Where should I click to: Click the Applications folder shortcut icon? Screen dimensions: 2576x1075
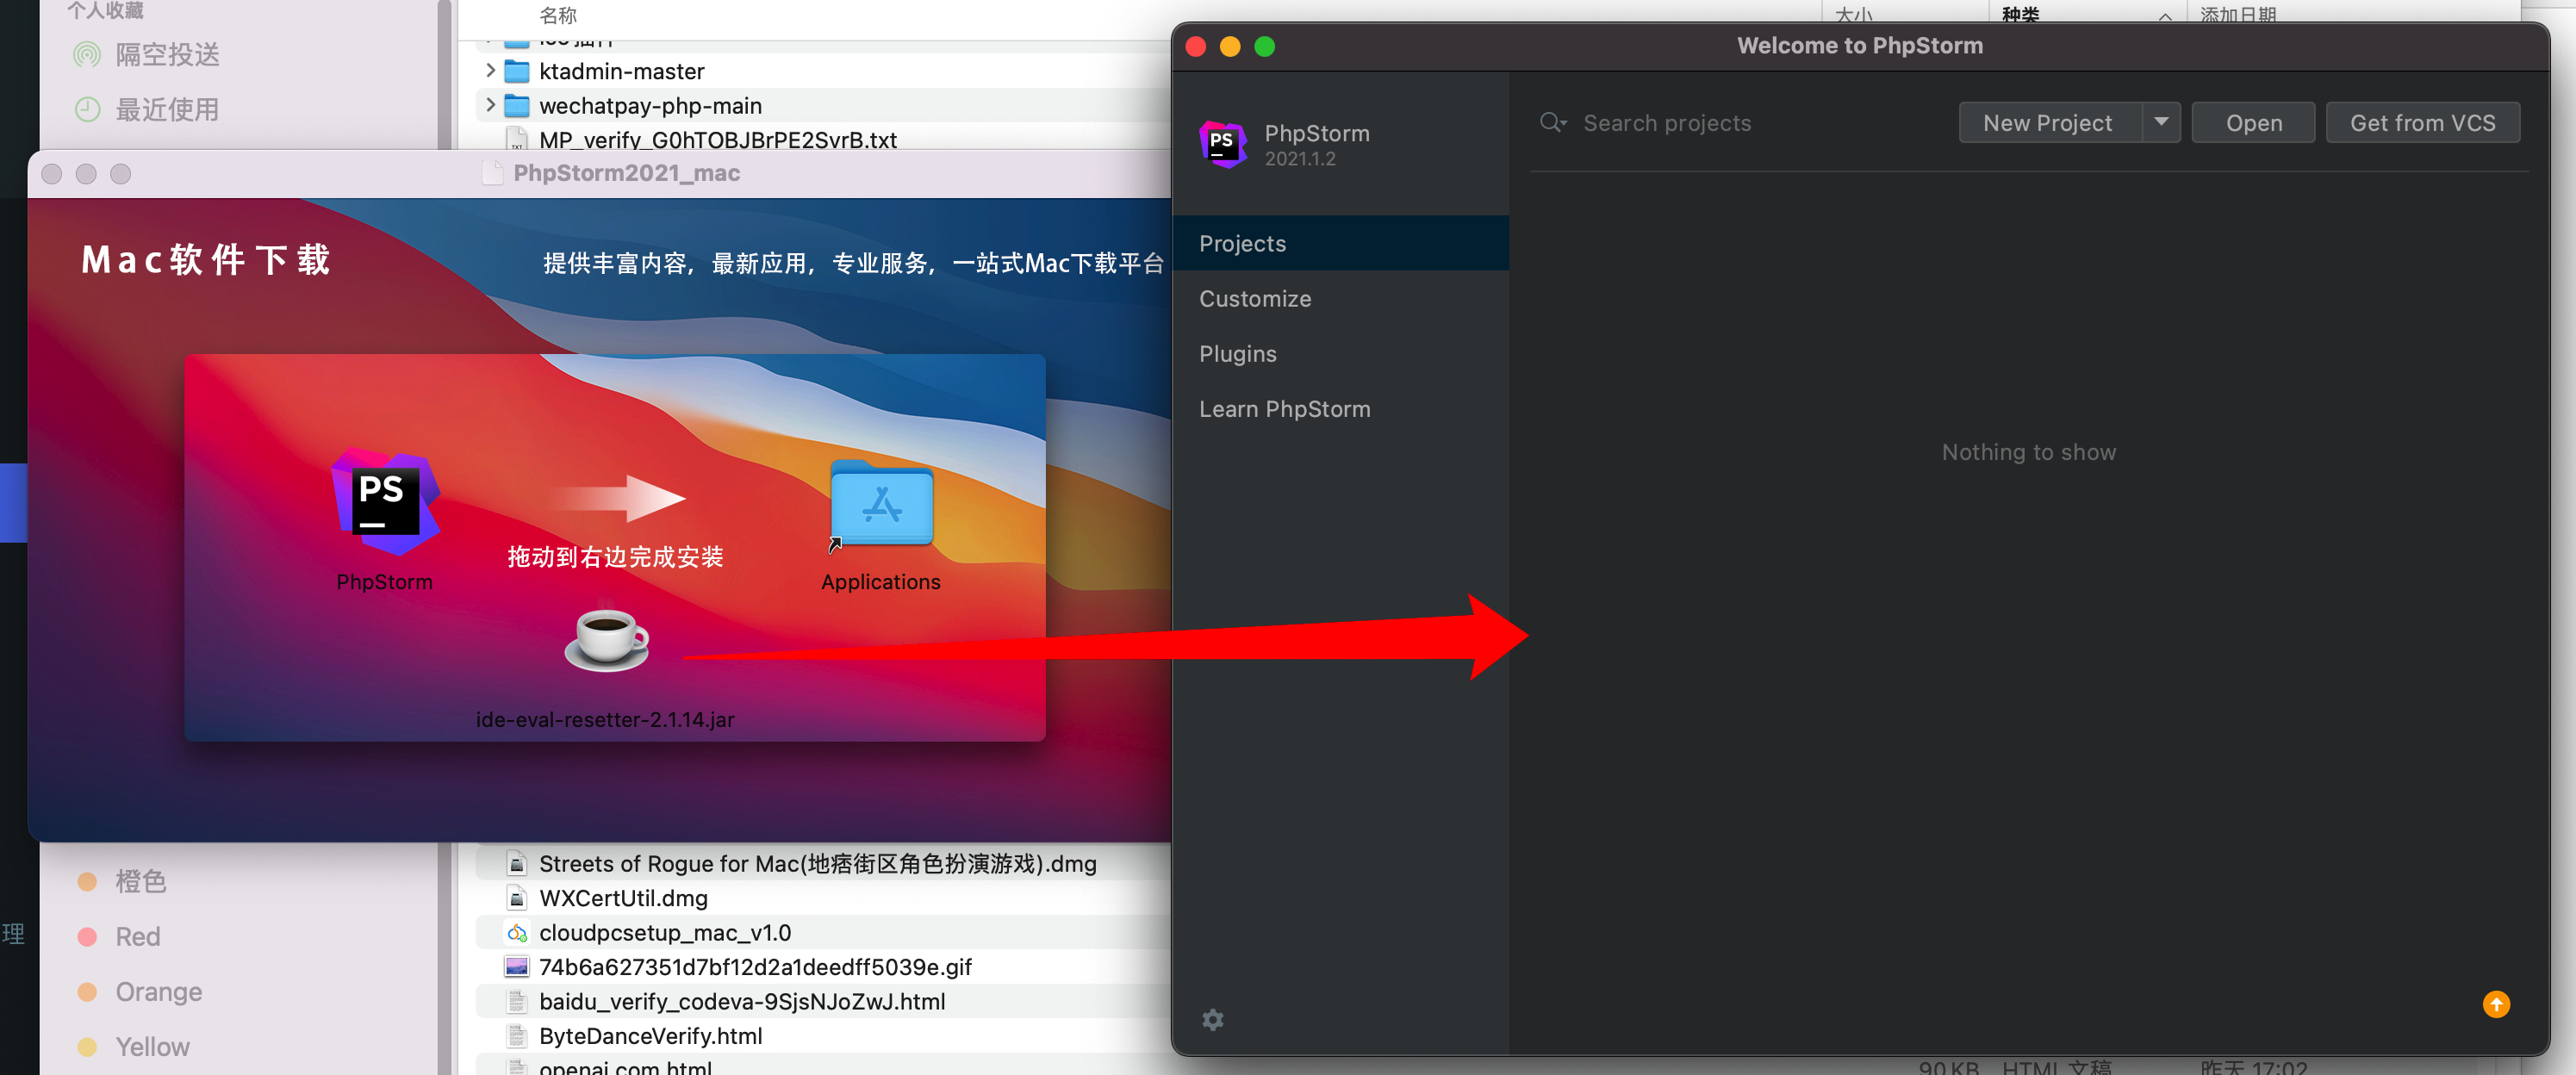[881, 504]
